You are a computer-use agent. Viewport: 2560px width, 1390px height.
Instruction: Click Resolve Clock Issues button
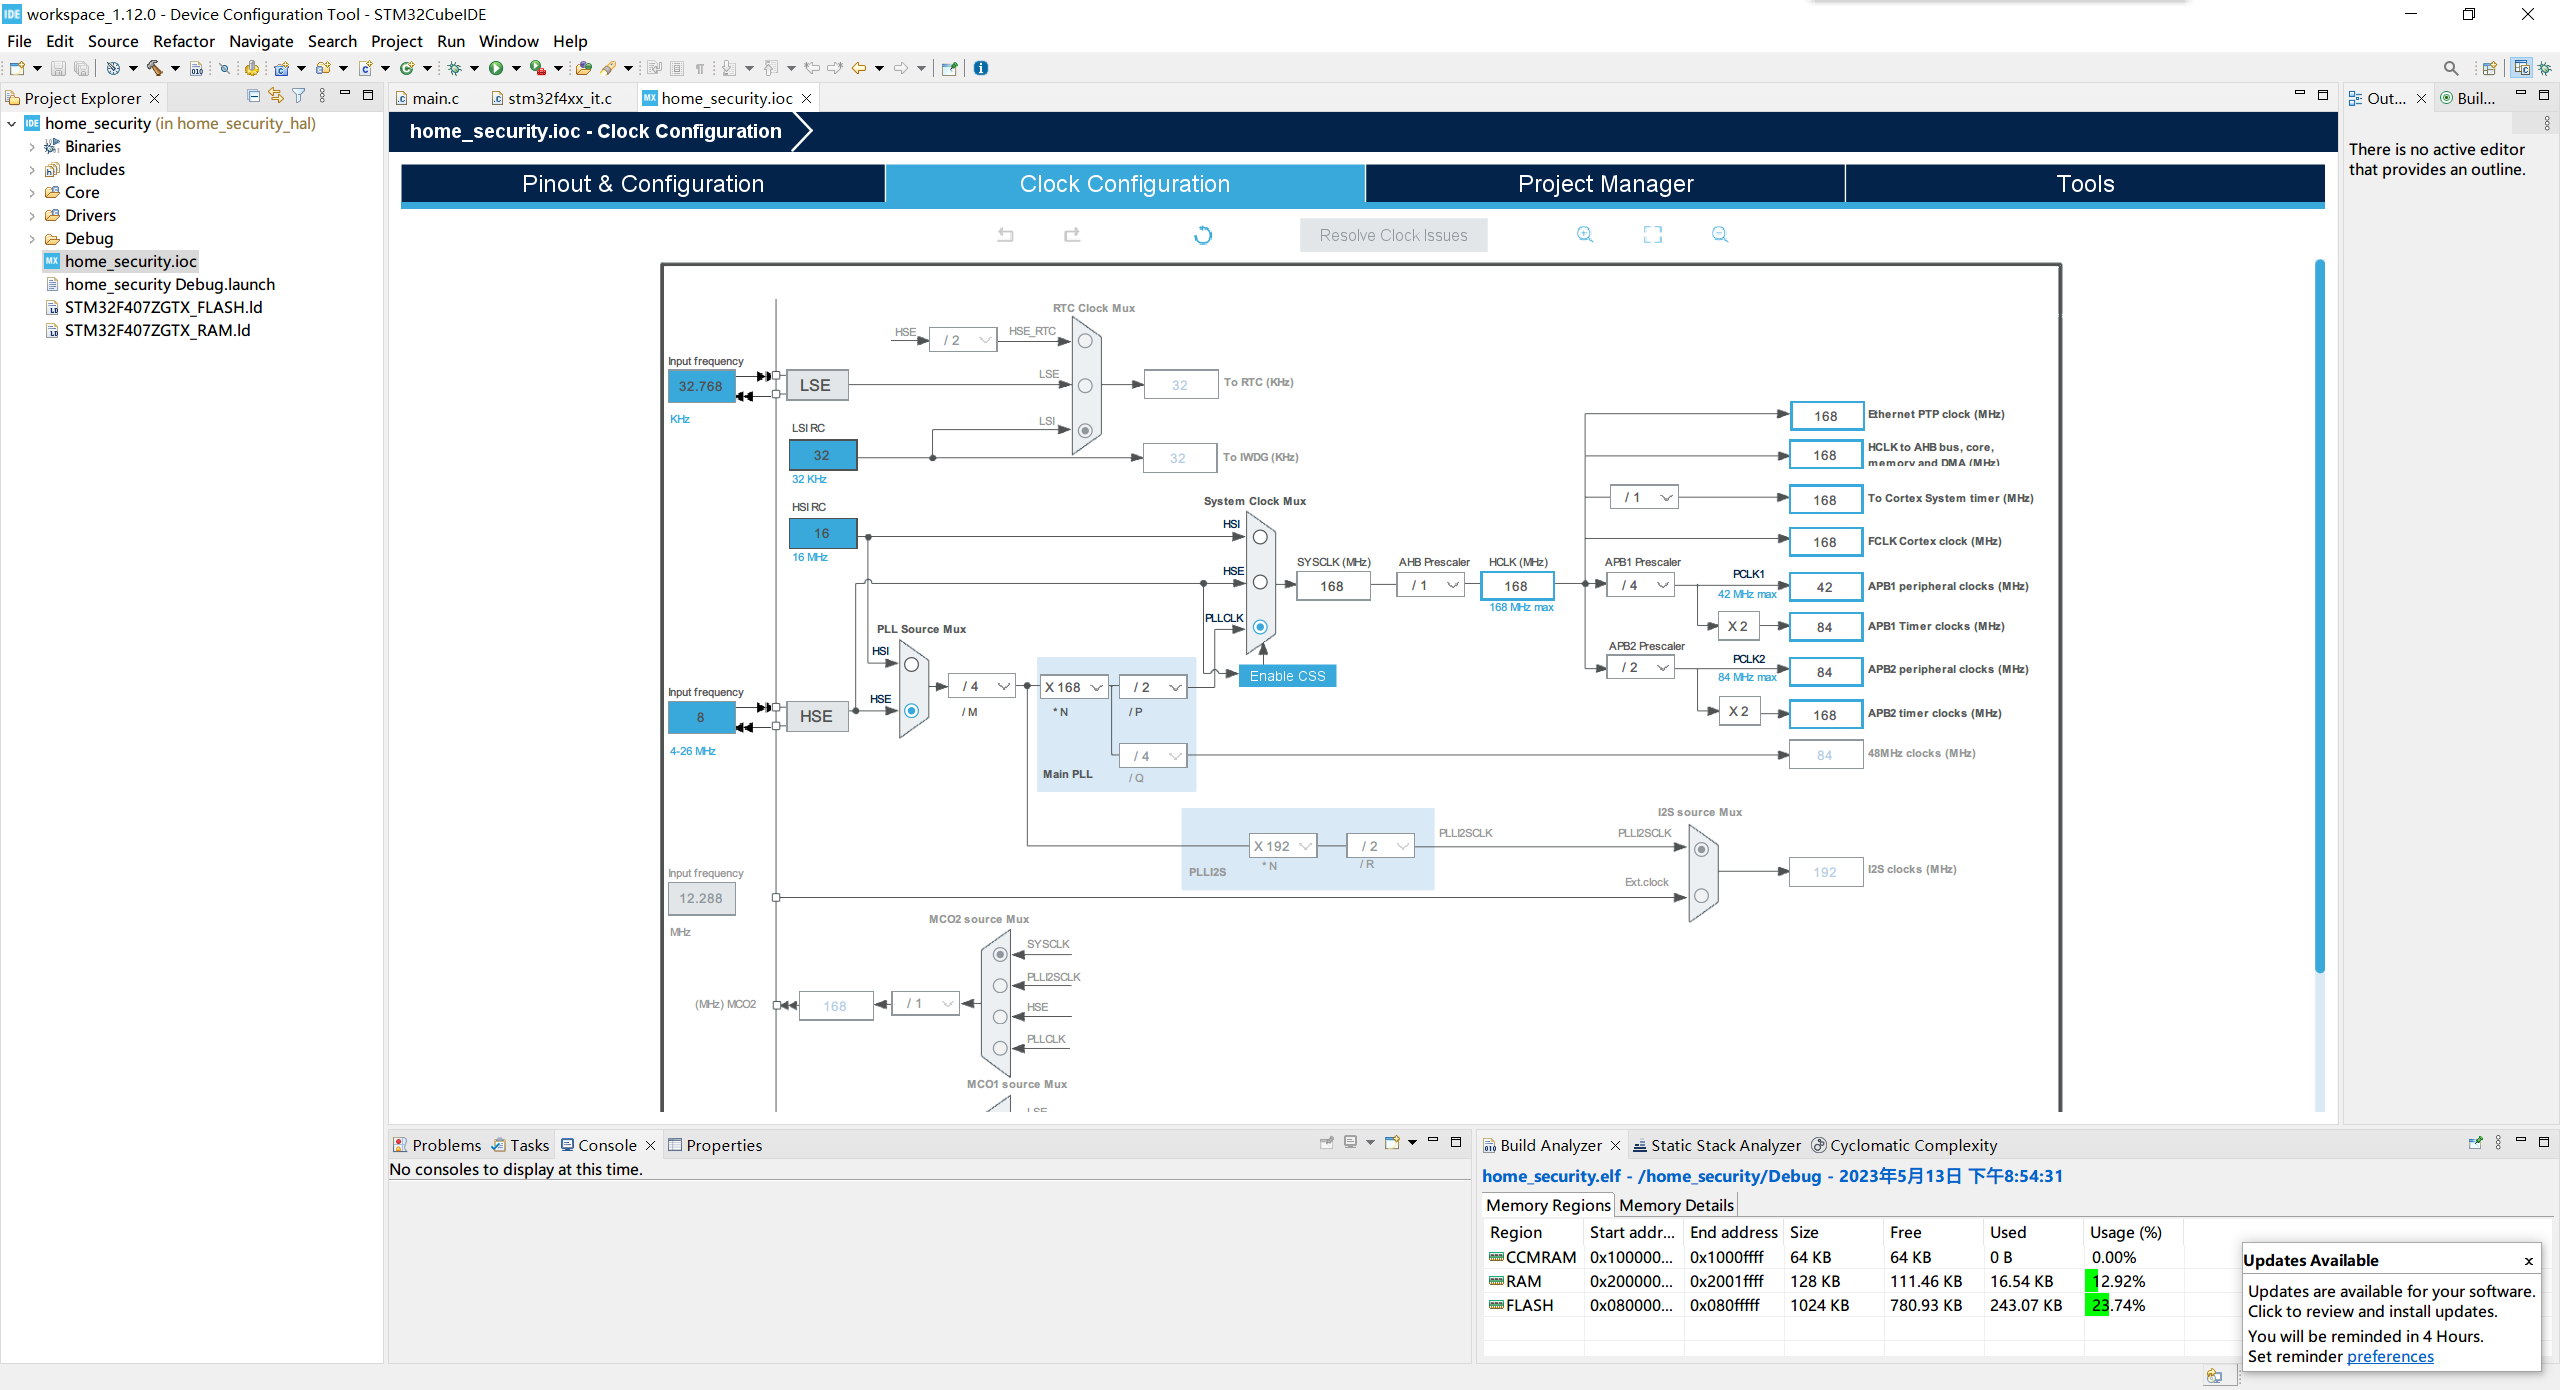click(x=1393, y=235)
